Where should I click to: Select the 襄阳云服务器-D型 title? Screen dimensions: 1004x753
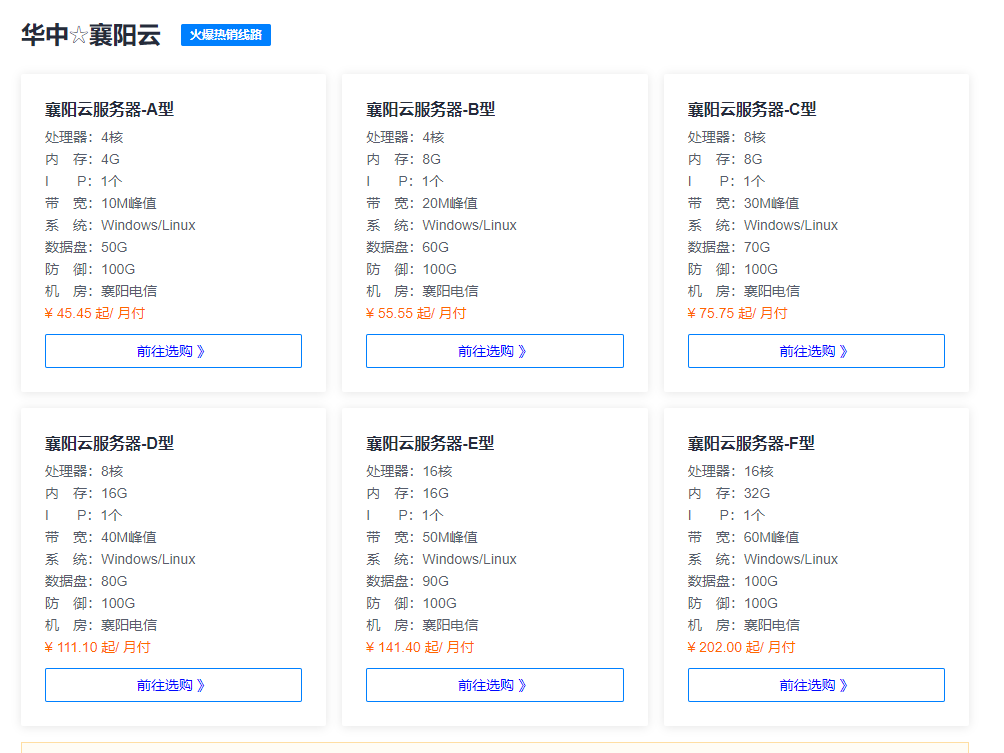tap(109, 443)
